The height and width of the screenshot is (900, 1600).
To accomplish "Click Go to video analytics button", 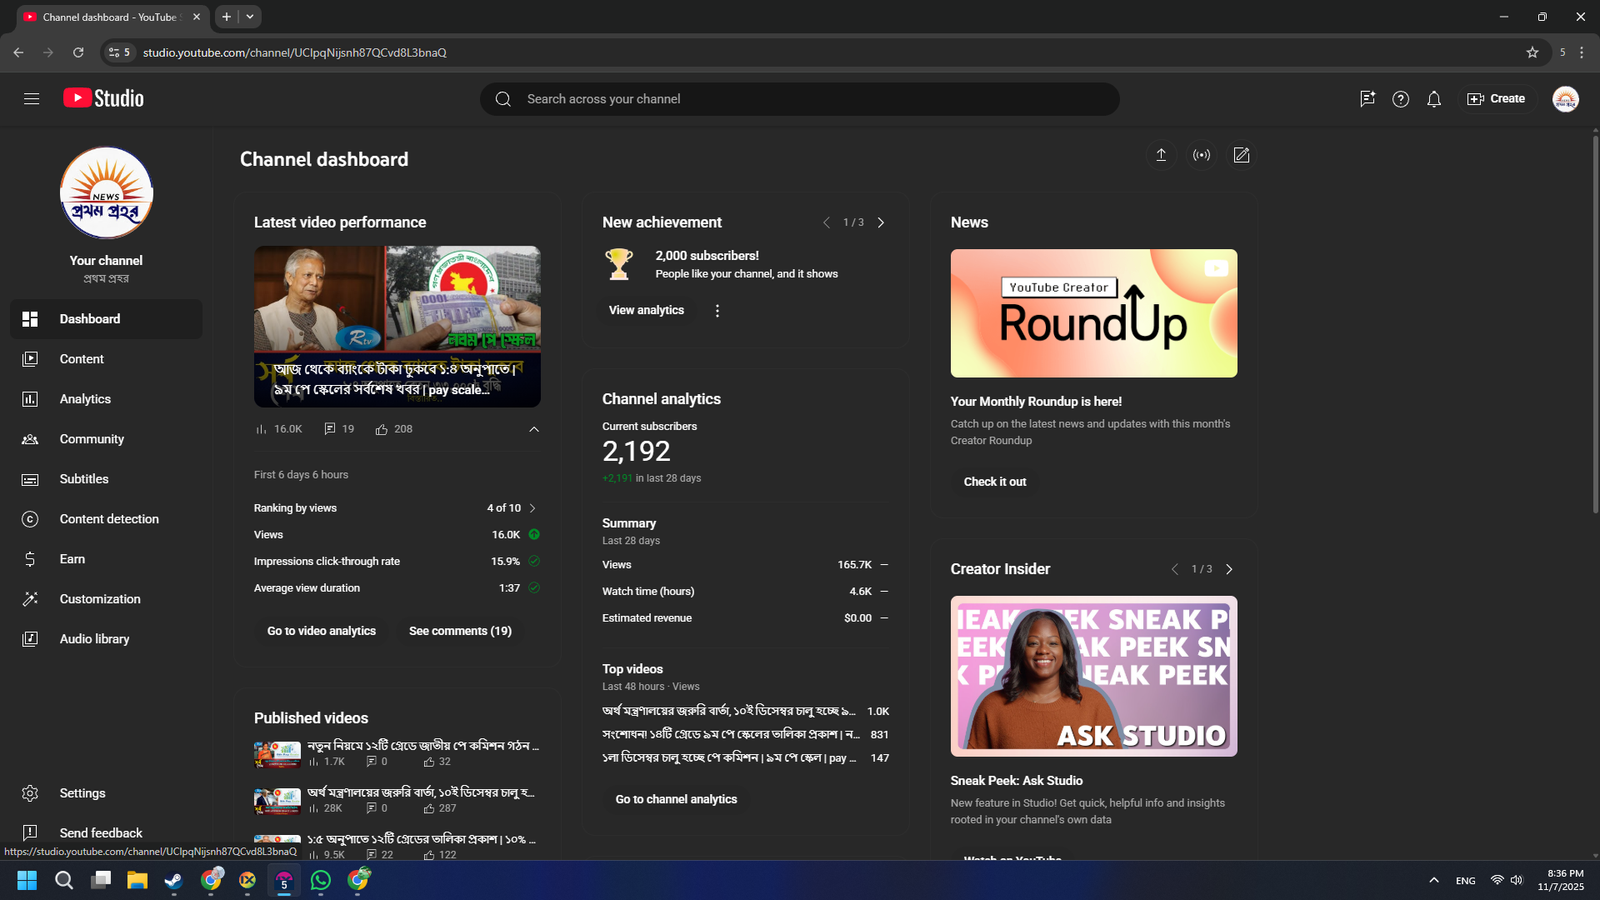I will 321,631.
